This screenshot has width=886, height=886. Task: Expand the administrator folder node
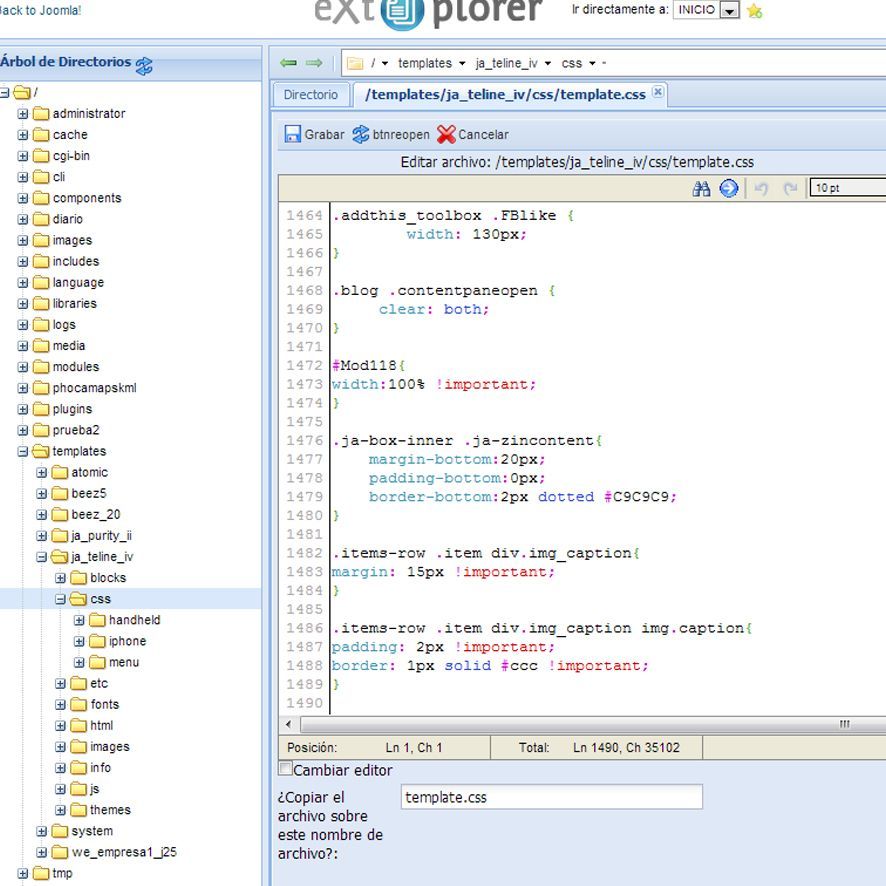point(23,114)
